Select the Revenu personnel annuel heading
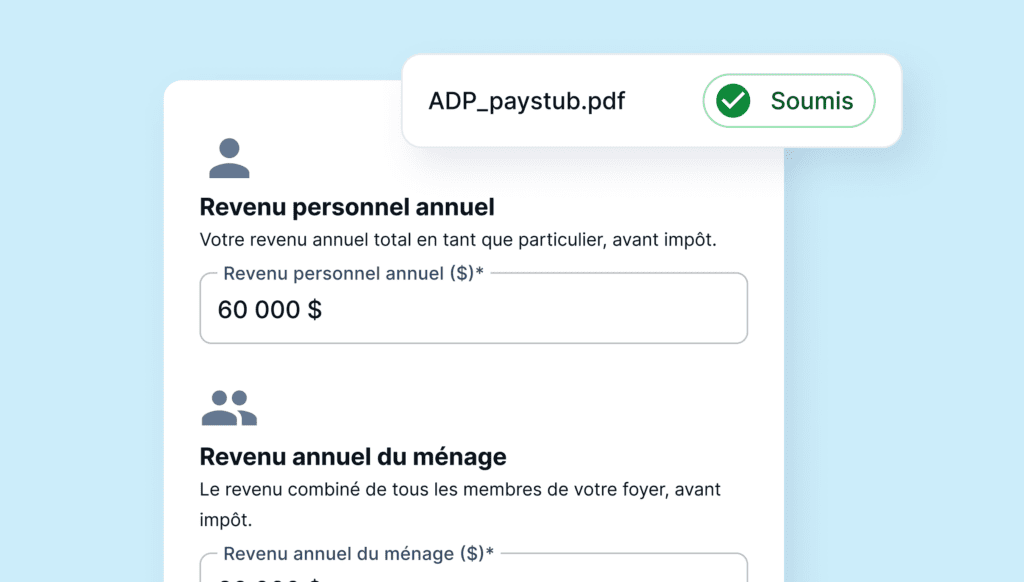The width and height of the screenshot is (1024, 582). click(347, 208)
